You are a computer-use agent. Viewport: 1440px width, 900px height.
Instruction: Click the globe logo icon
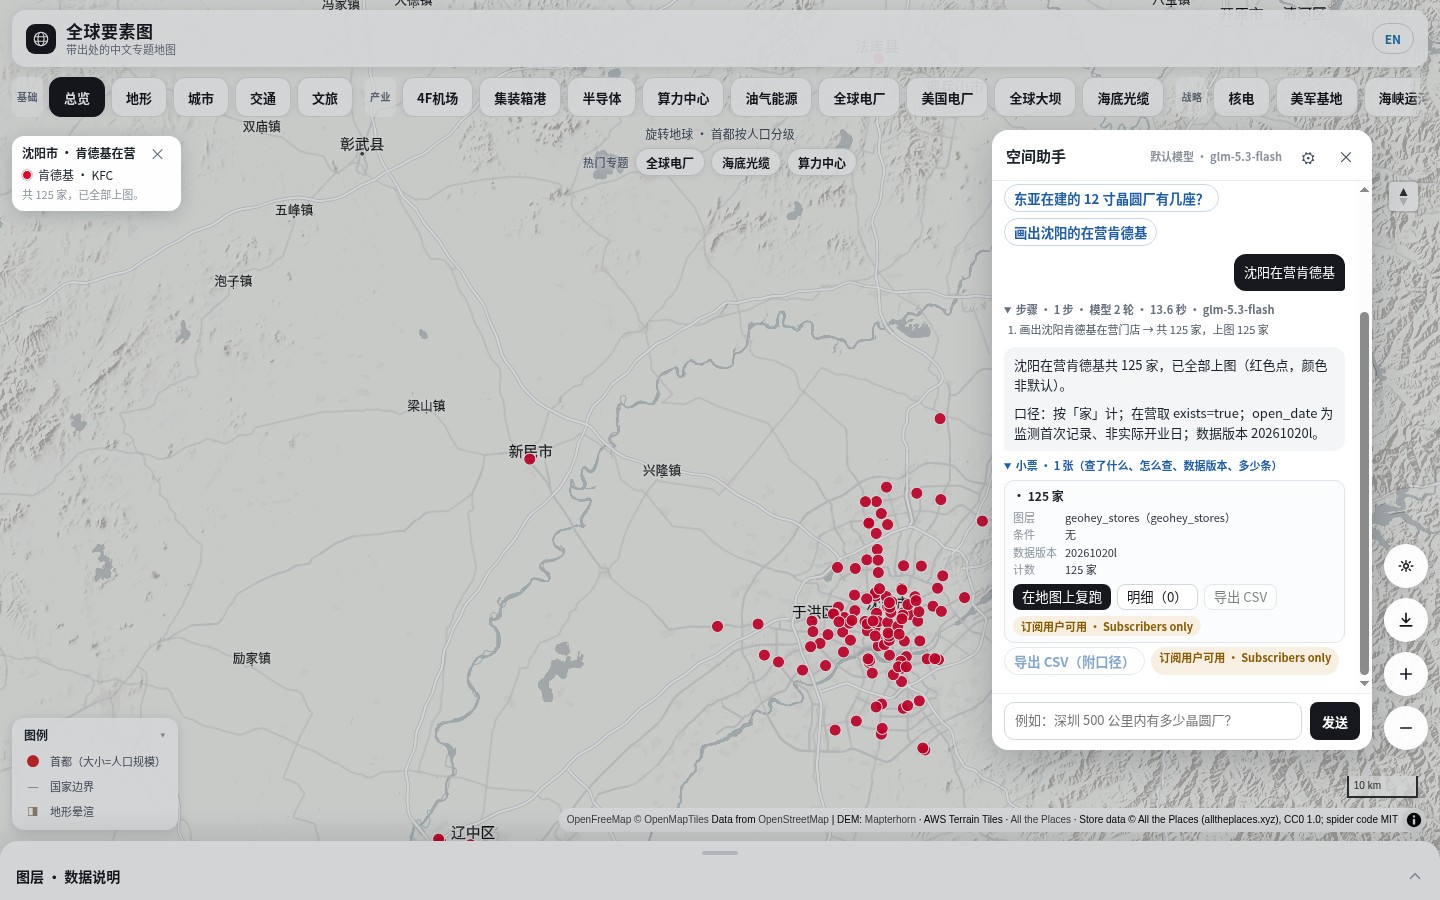pos(41,39)
